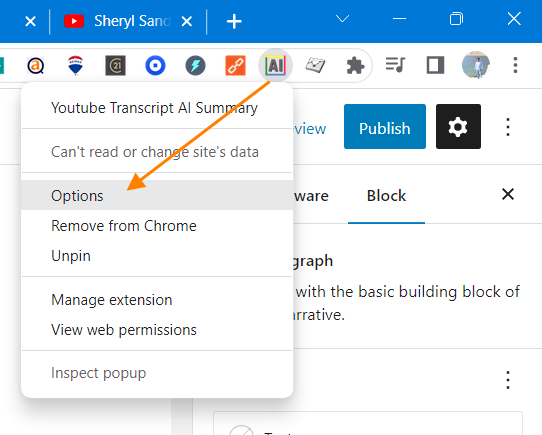
Task: Open the orange link chain extension
Action: coord(235,65)
